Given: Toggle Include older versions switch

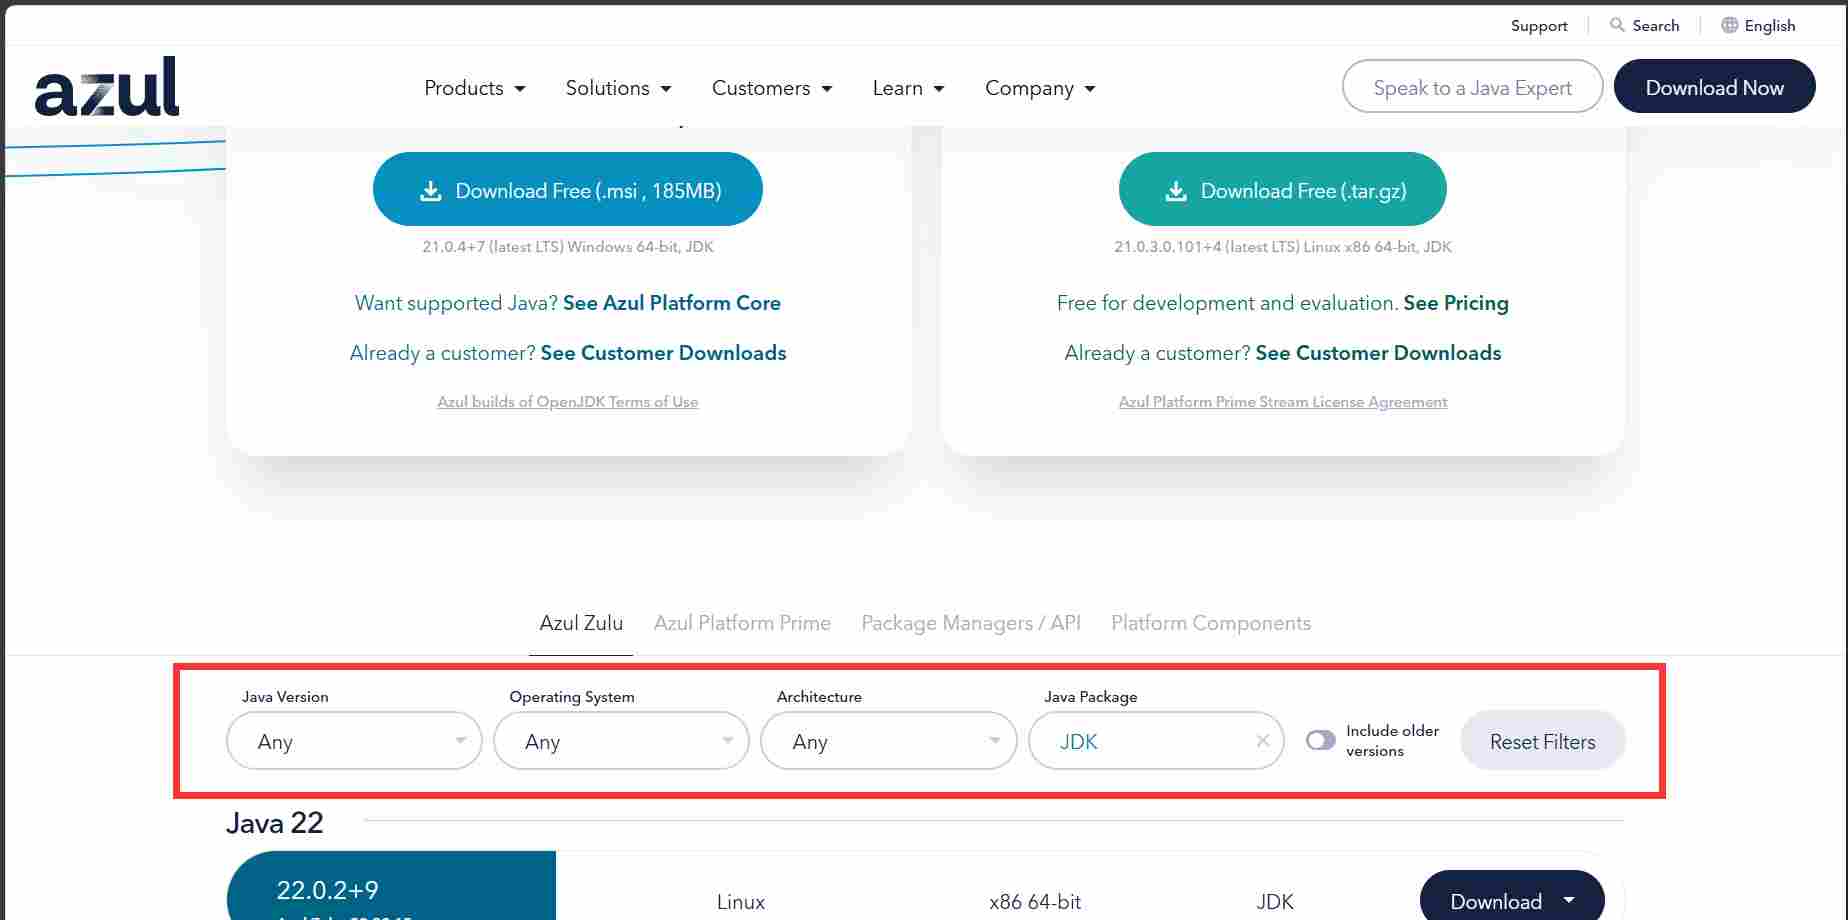Looking at the screenshot, I should click(x=1320, y=741).
